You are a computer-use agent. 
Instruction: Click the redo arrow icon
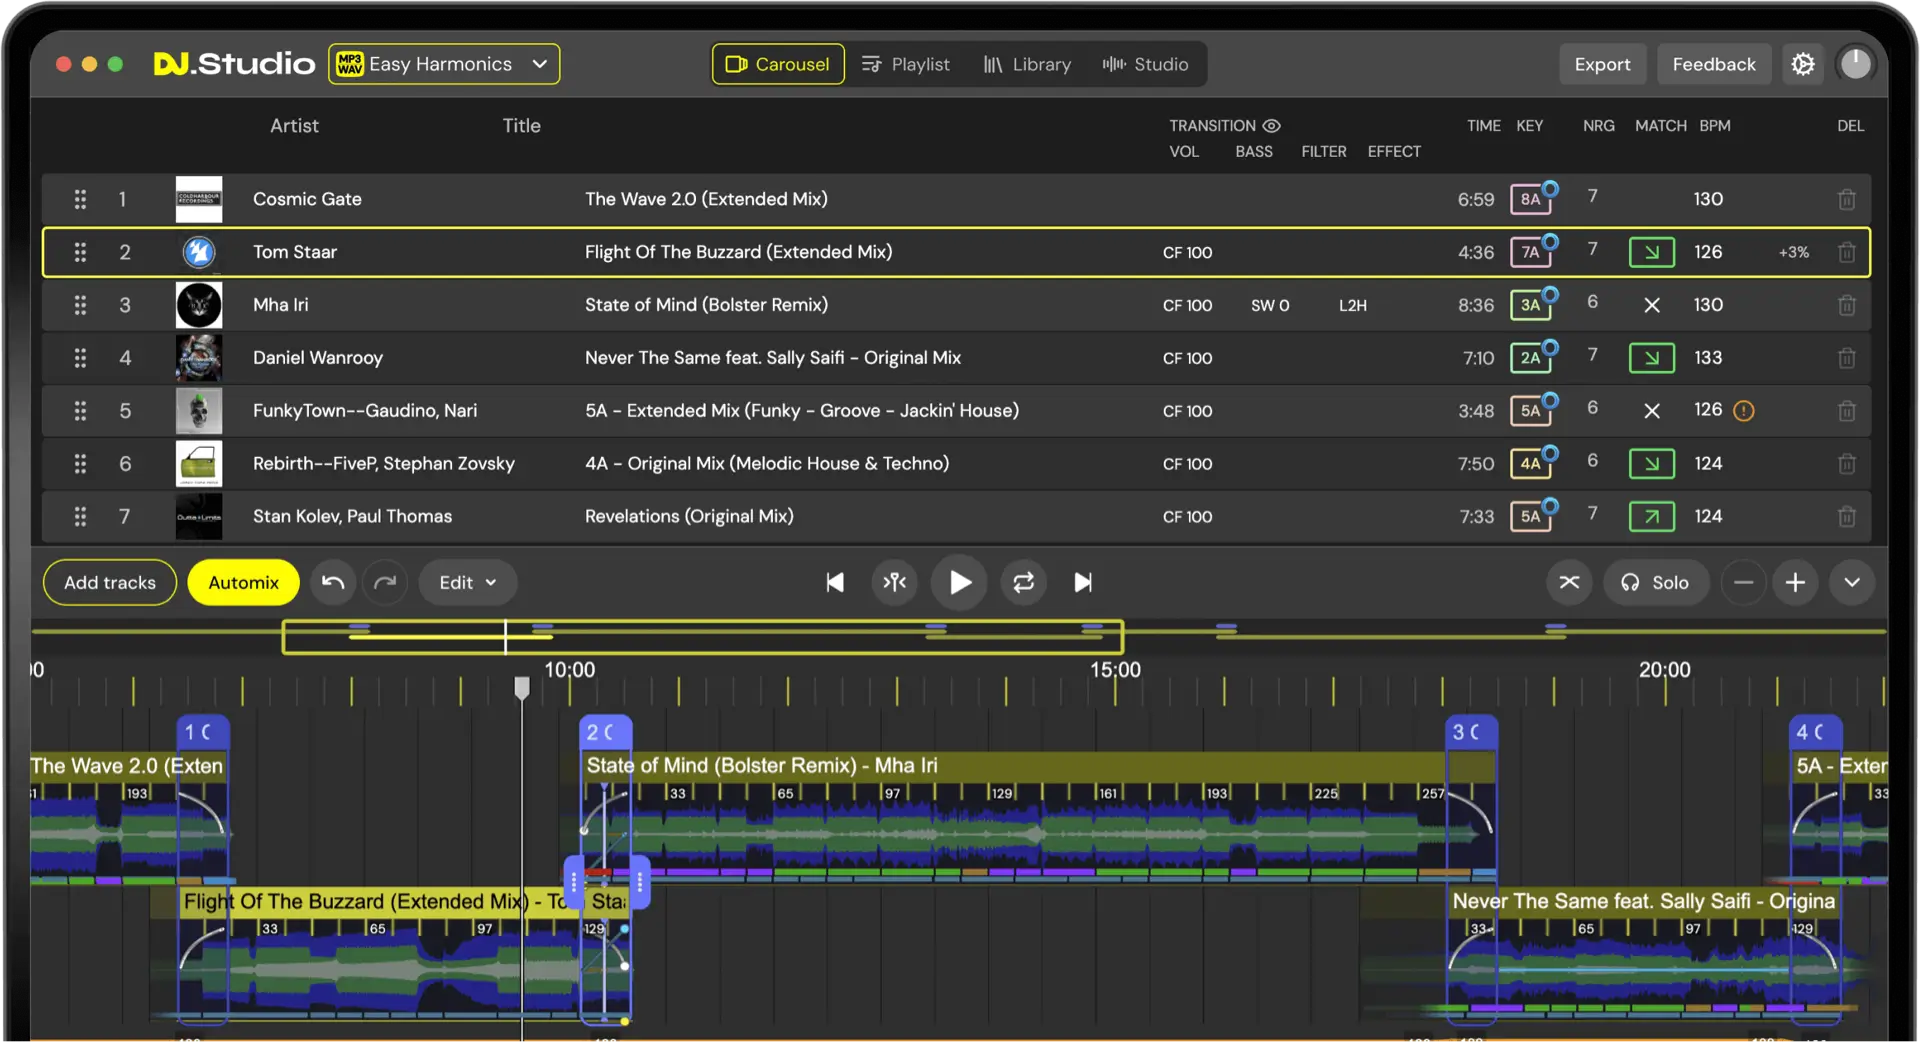pyautogui.click(x=385, y=583)
